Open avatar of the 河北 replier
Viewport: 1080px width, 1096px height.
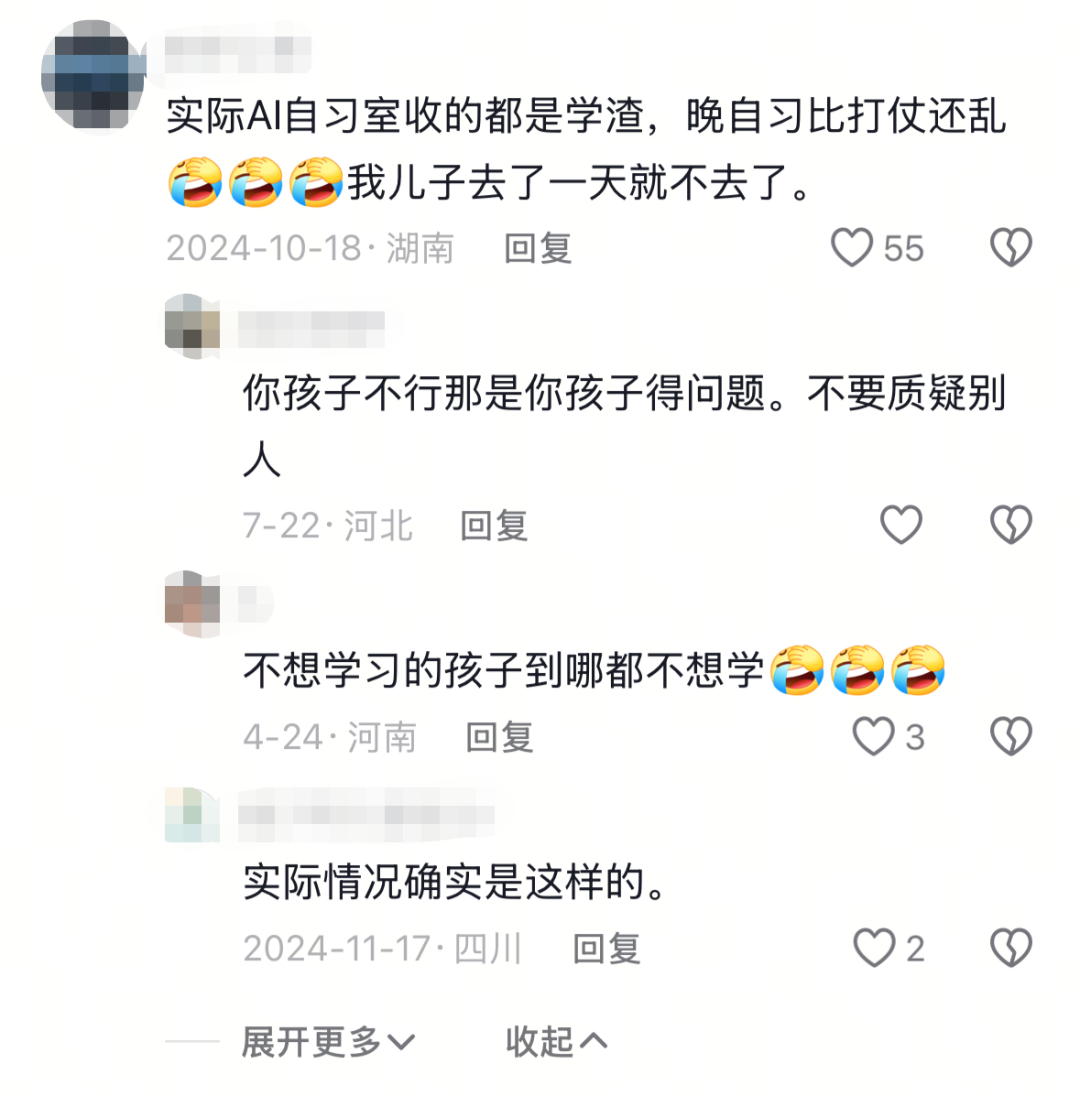(x=192, y=326)
